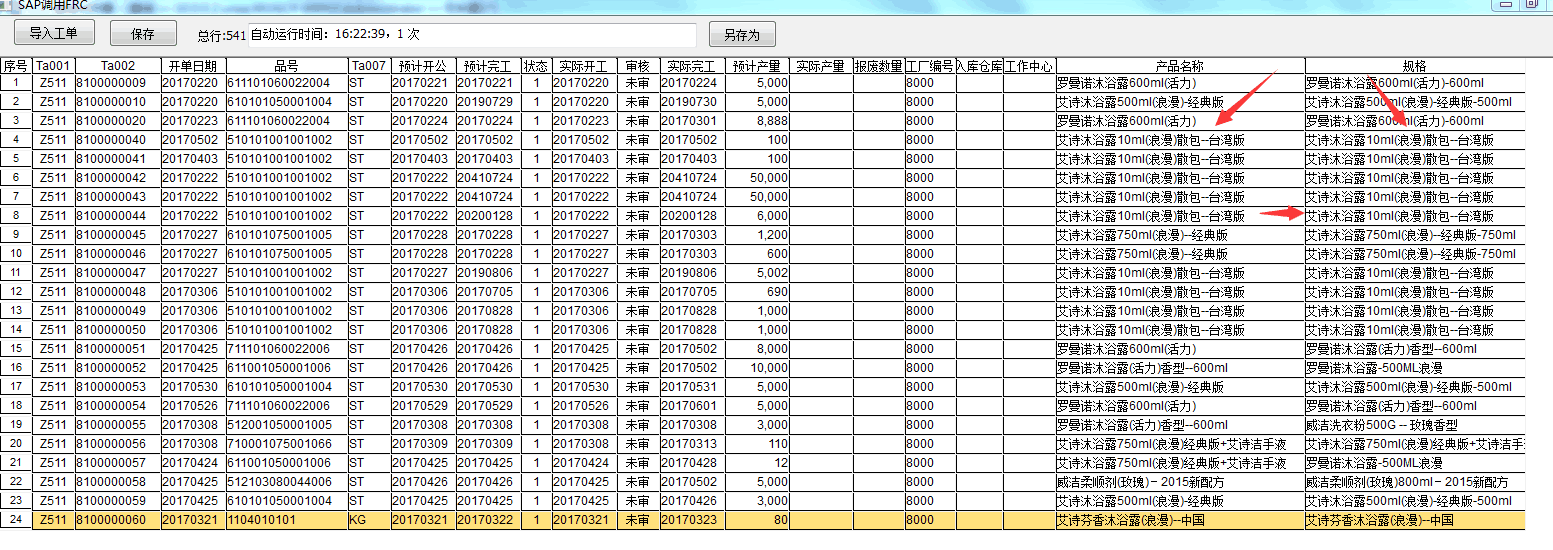1553x550 pixels.
Task: Click actual finish date cell 20170601
Action: tap(692, 406)
